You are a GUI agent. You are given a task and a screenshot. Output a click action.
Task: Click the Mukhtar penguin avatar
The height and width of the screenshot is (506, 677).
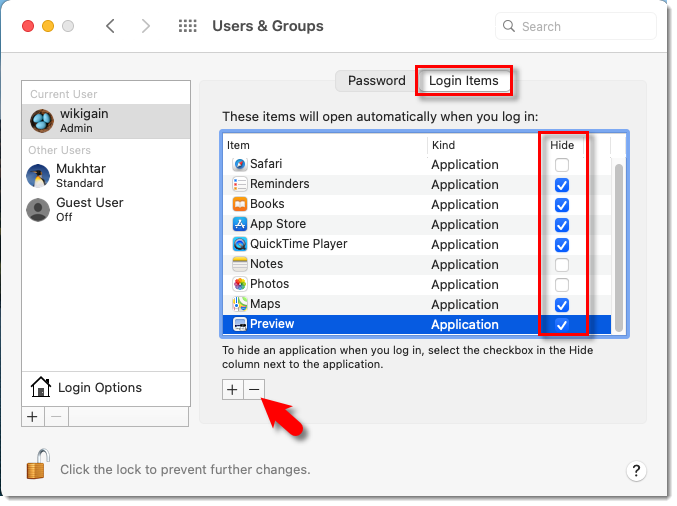click(x=38, y=176)
